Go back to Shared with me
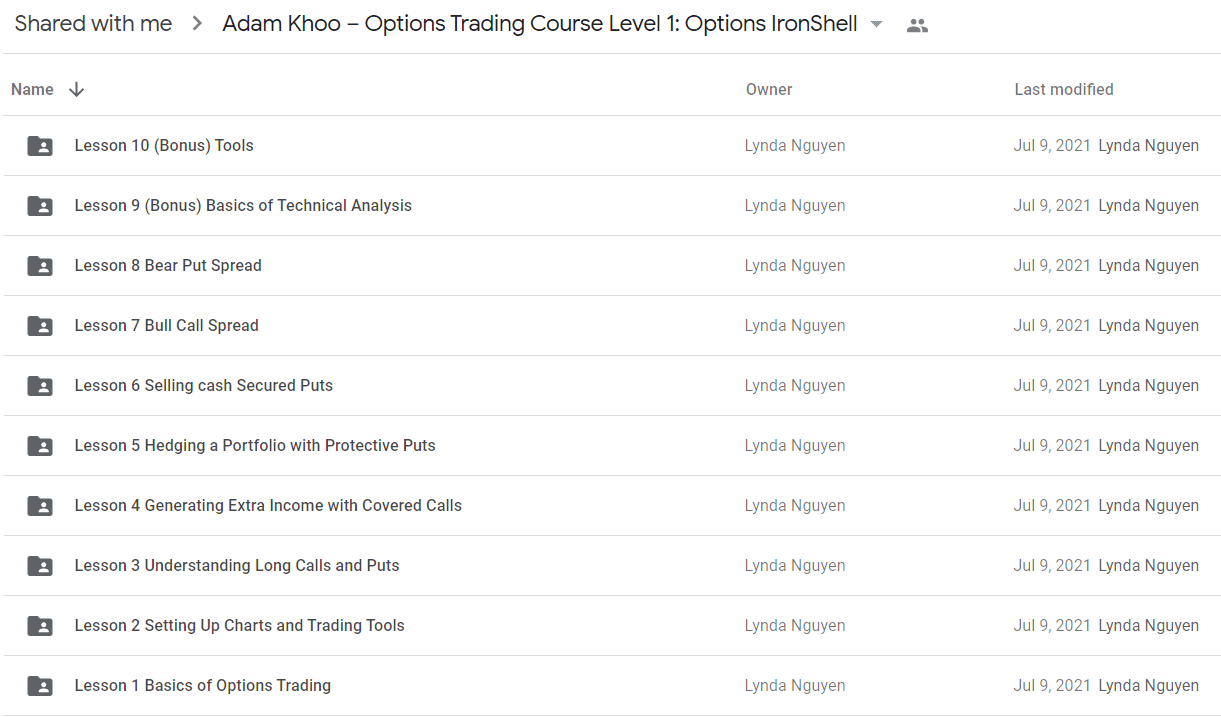Viewport: 1221px width, 717px height. click(93, 24)
